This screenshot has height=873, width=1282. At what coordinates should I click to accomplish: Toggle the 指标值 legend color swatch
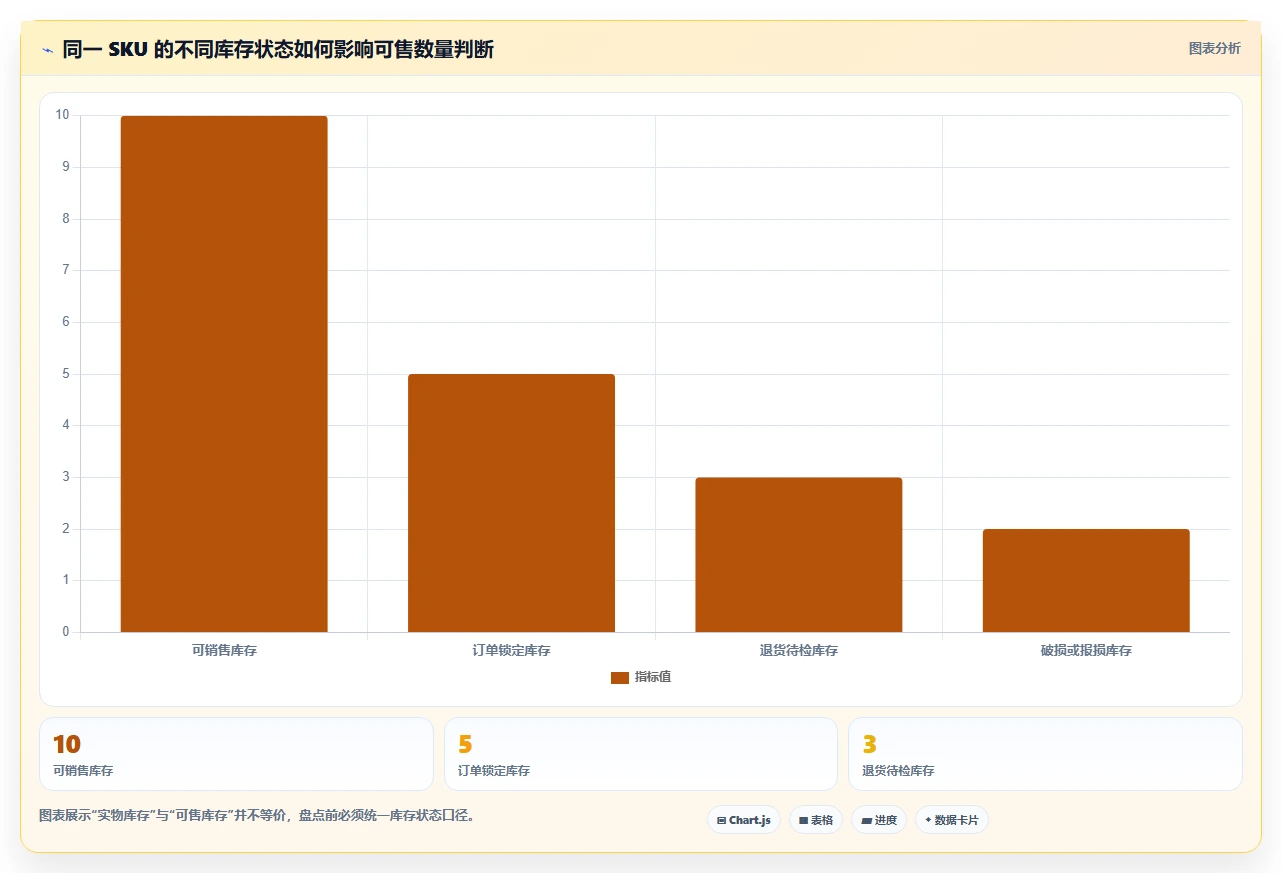(620, 678)
